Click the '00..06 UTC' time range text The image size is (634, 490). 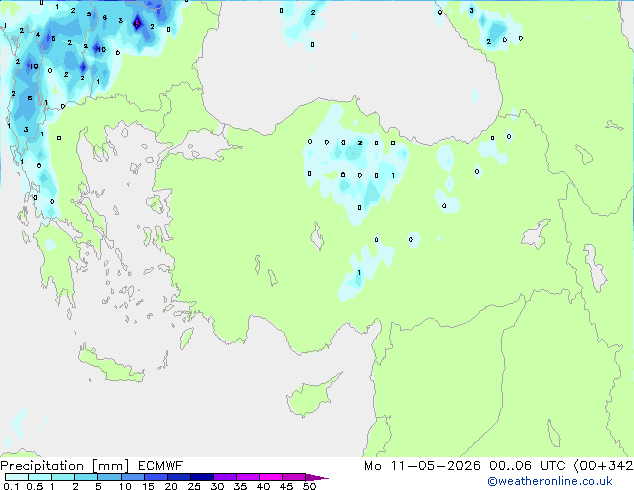[527, 466]
